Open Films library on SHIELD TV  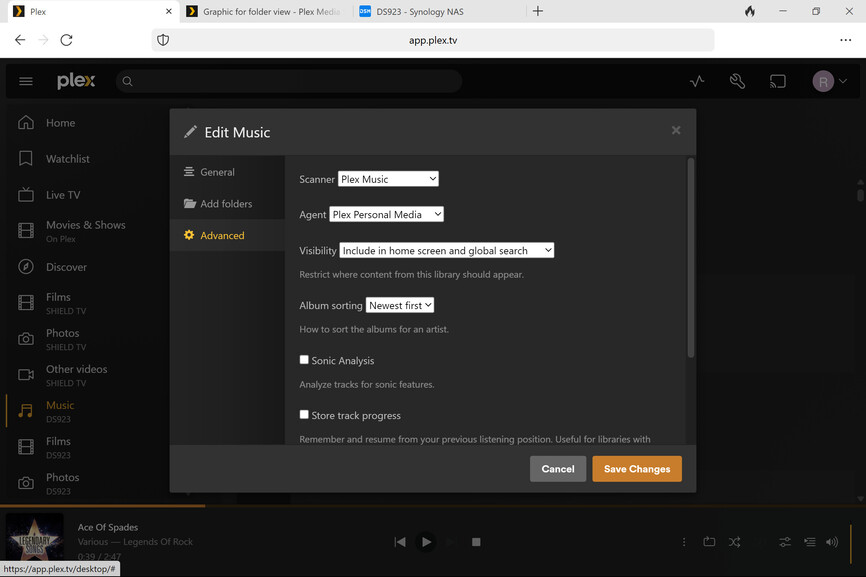coord(66,303)
